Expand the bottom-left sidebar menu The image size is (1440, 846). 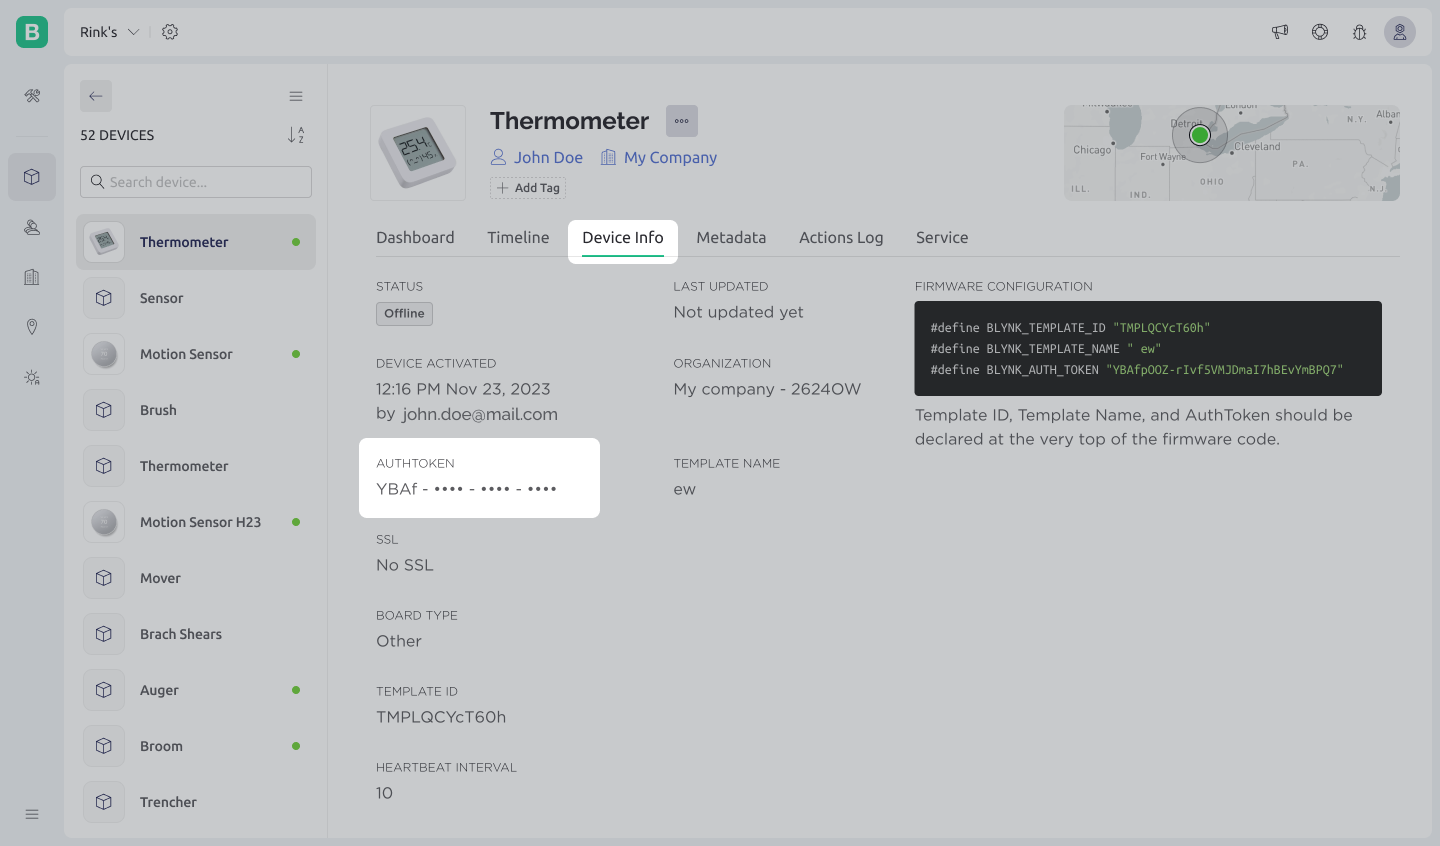tap(32, 814)
